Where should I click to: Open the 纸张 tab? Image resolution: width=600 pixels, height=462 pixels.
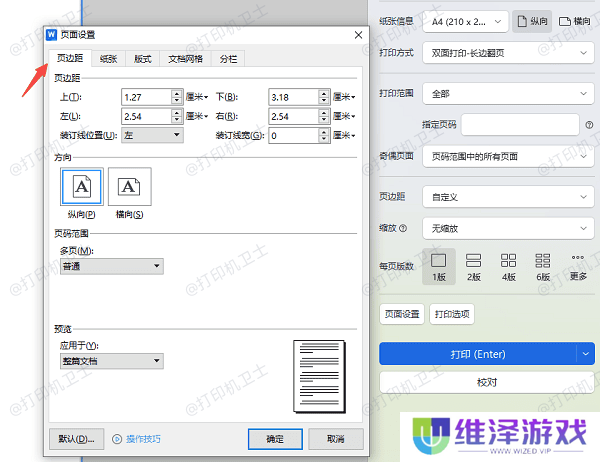click(108, 59)
